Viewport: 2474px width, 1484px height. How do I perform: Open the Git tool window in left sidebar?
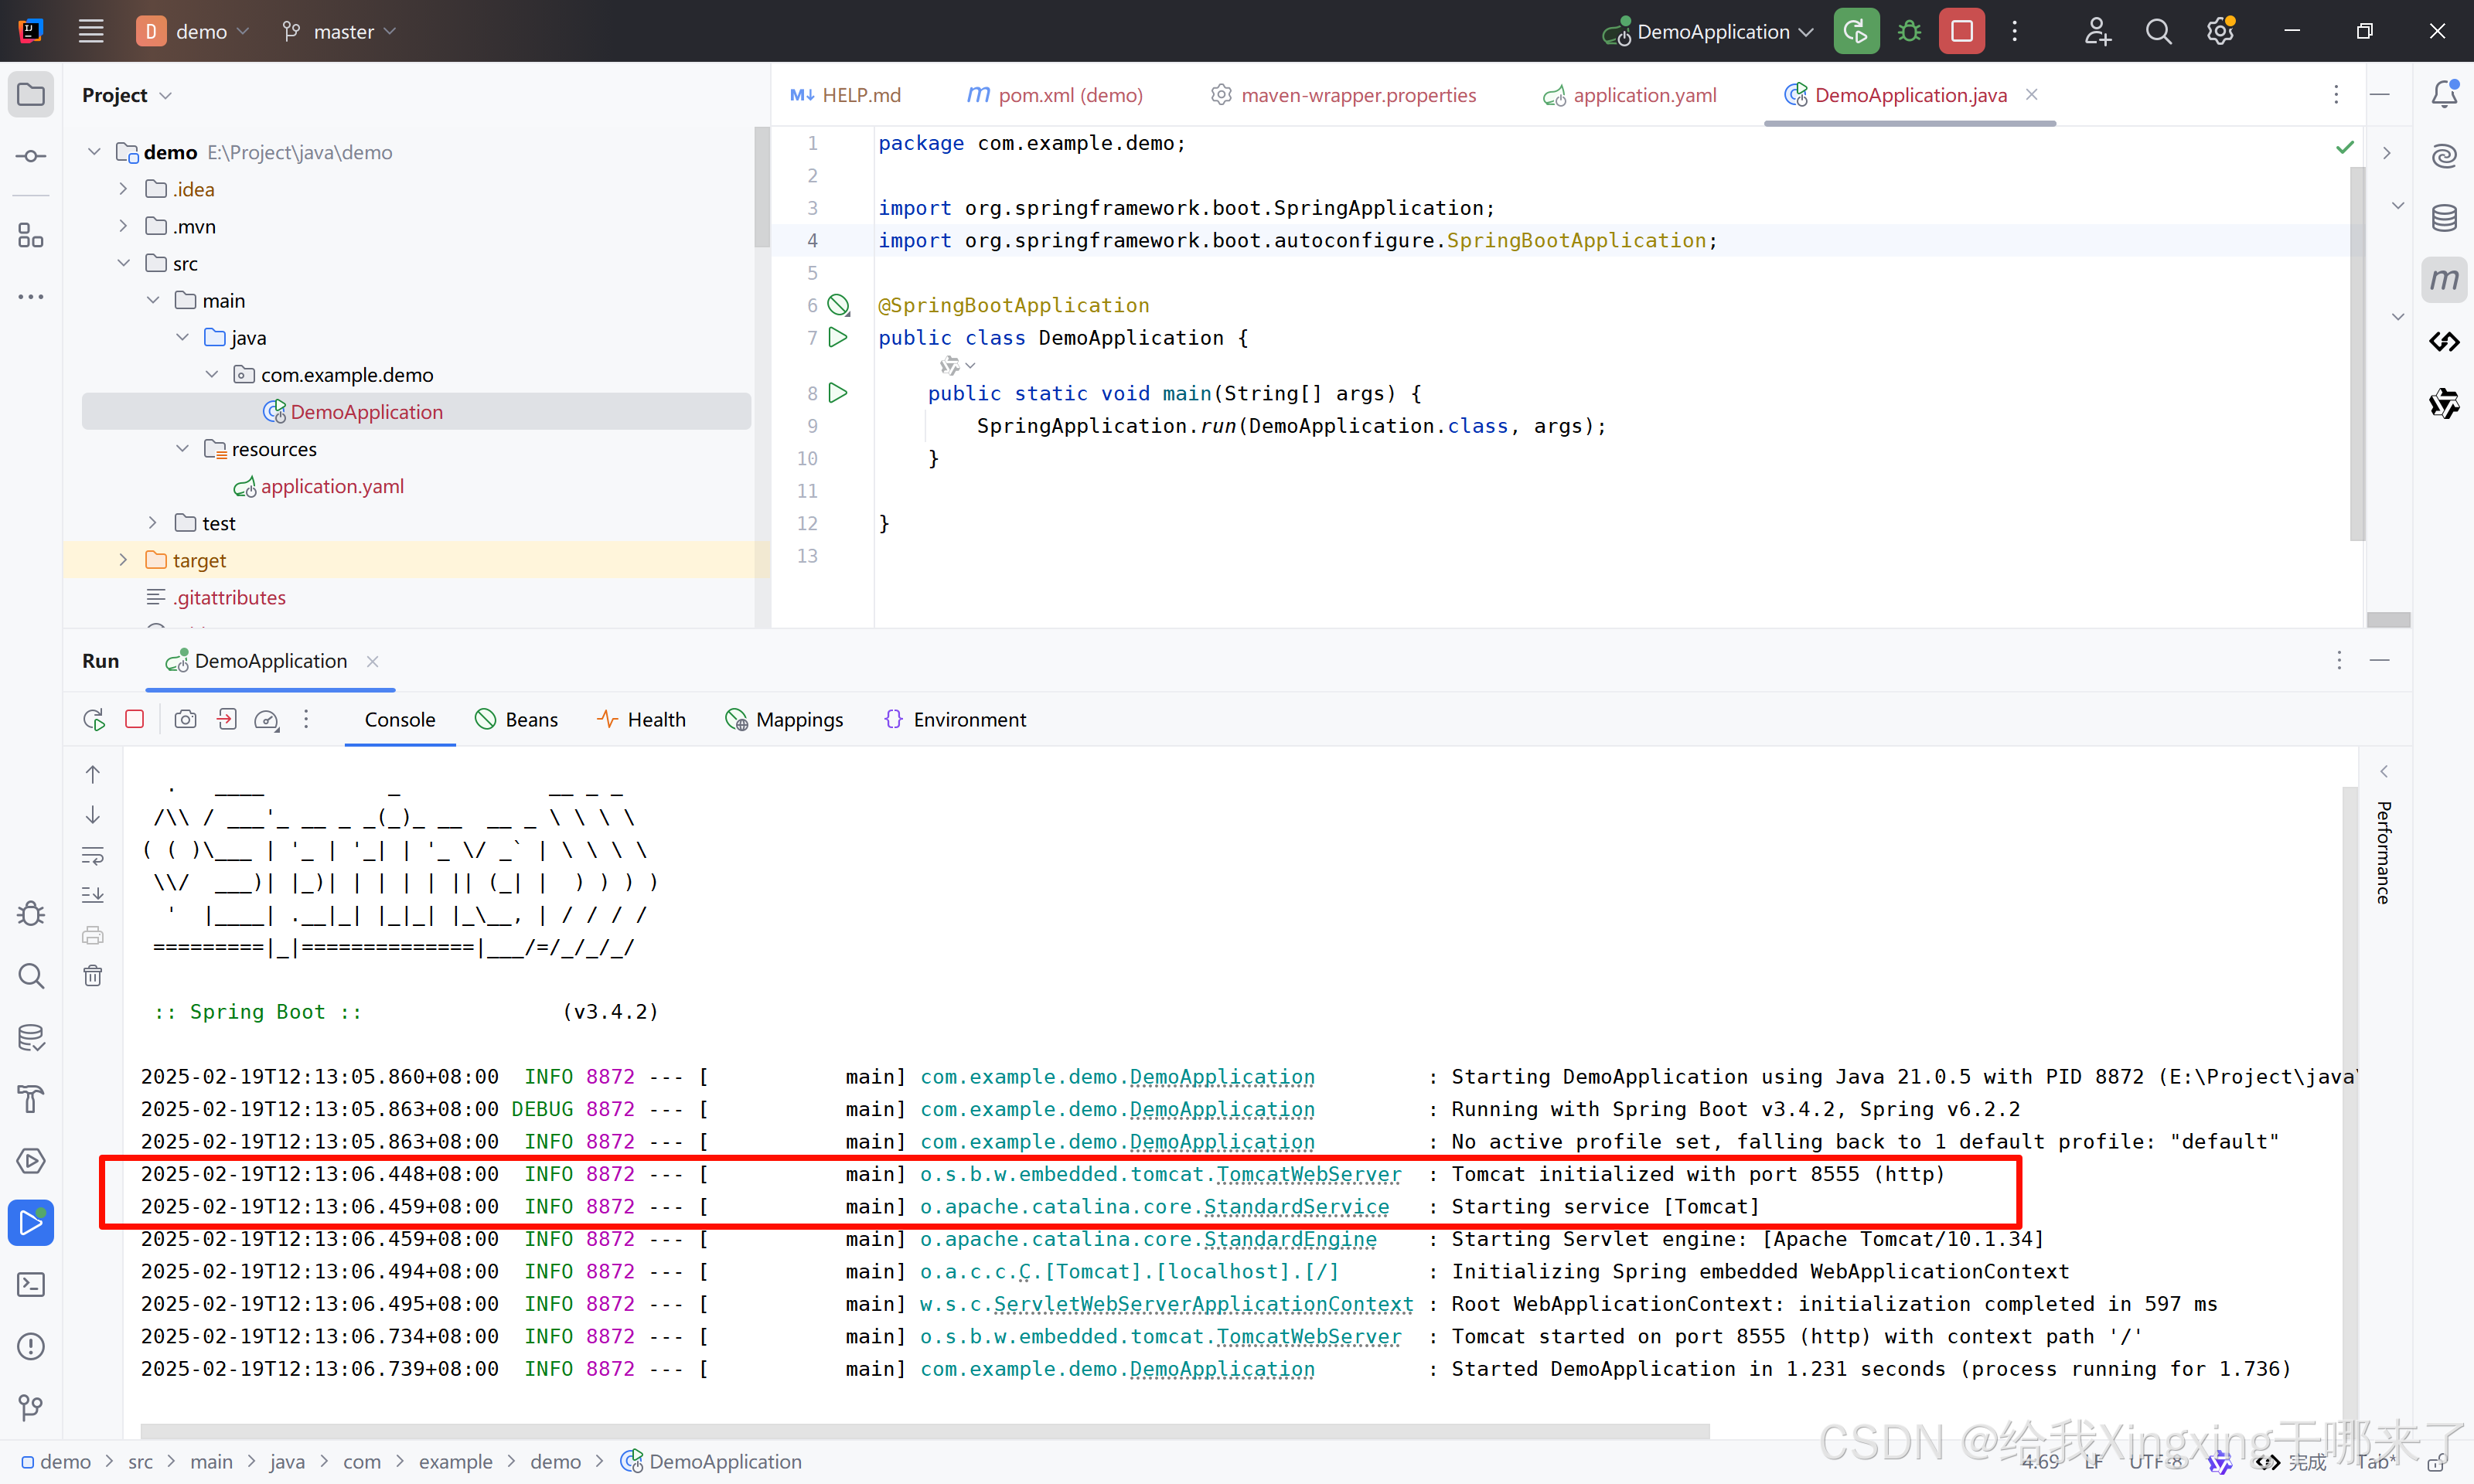tap(31, 1407)
